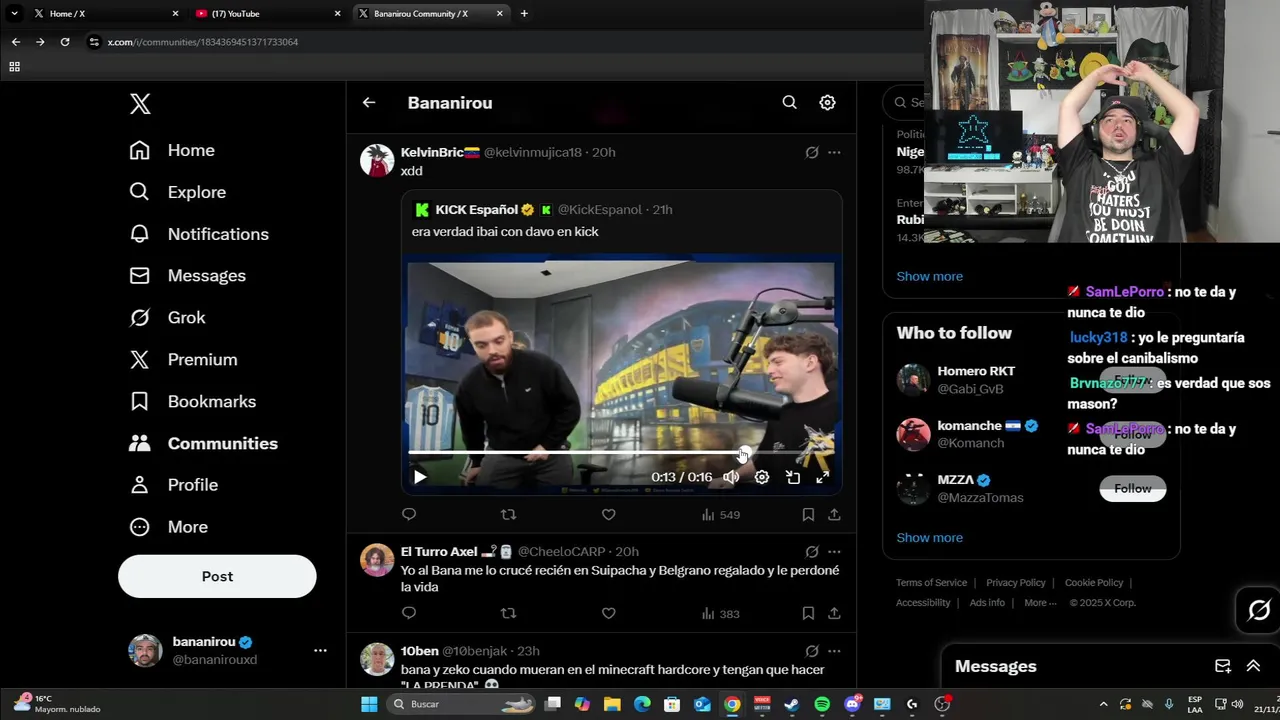1280x720 pixels.
Task: Expand footer More menu
Action: pyautogui.click(x=1040, y=603)
